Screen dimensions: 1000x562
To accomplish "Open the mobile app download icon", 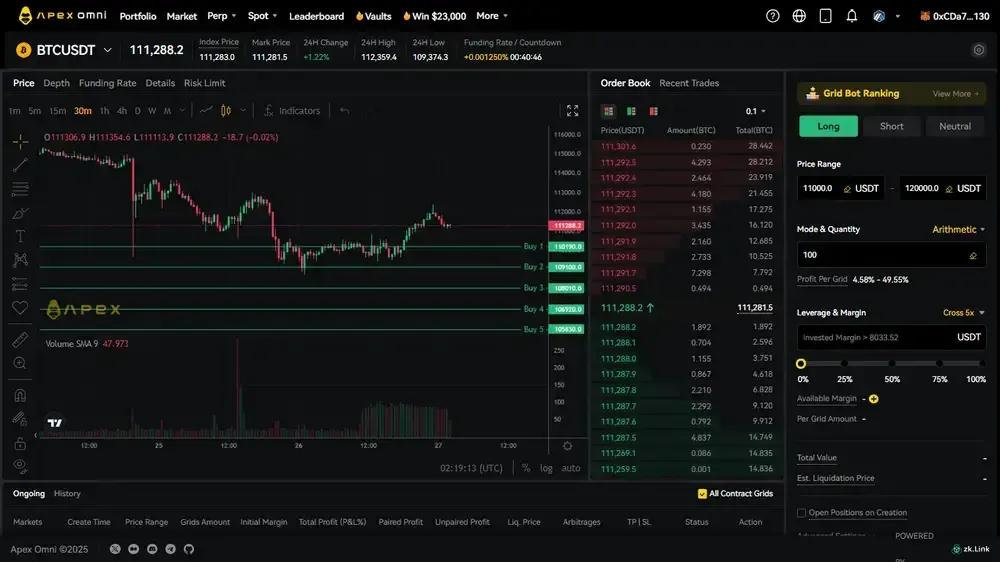I will 825,16.
